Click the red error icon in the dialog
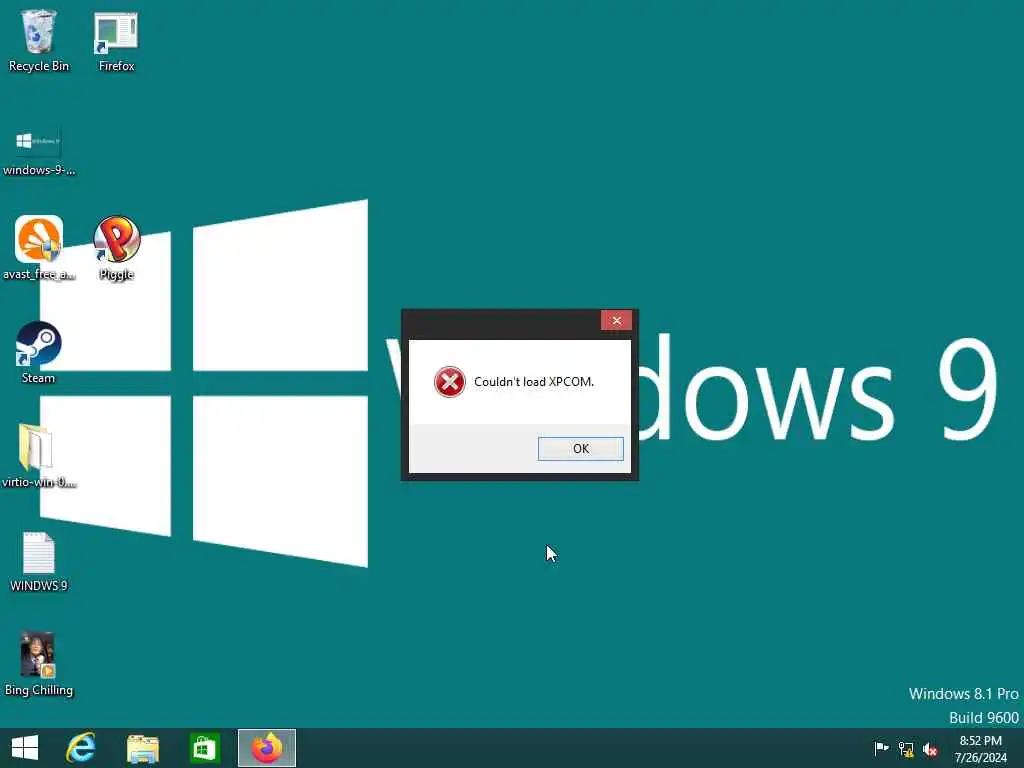The height and width of the screenshot is (768, 1024). click(450, 382)
